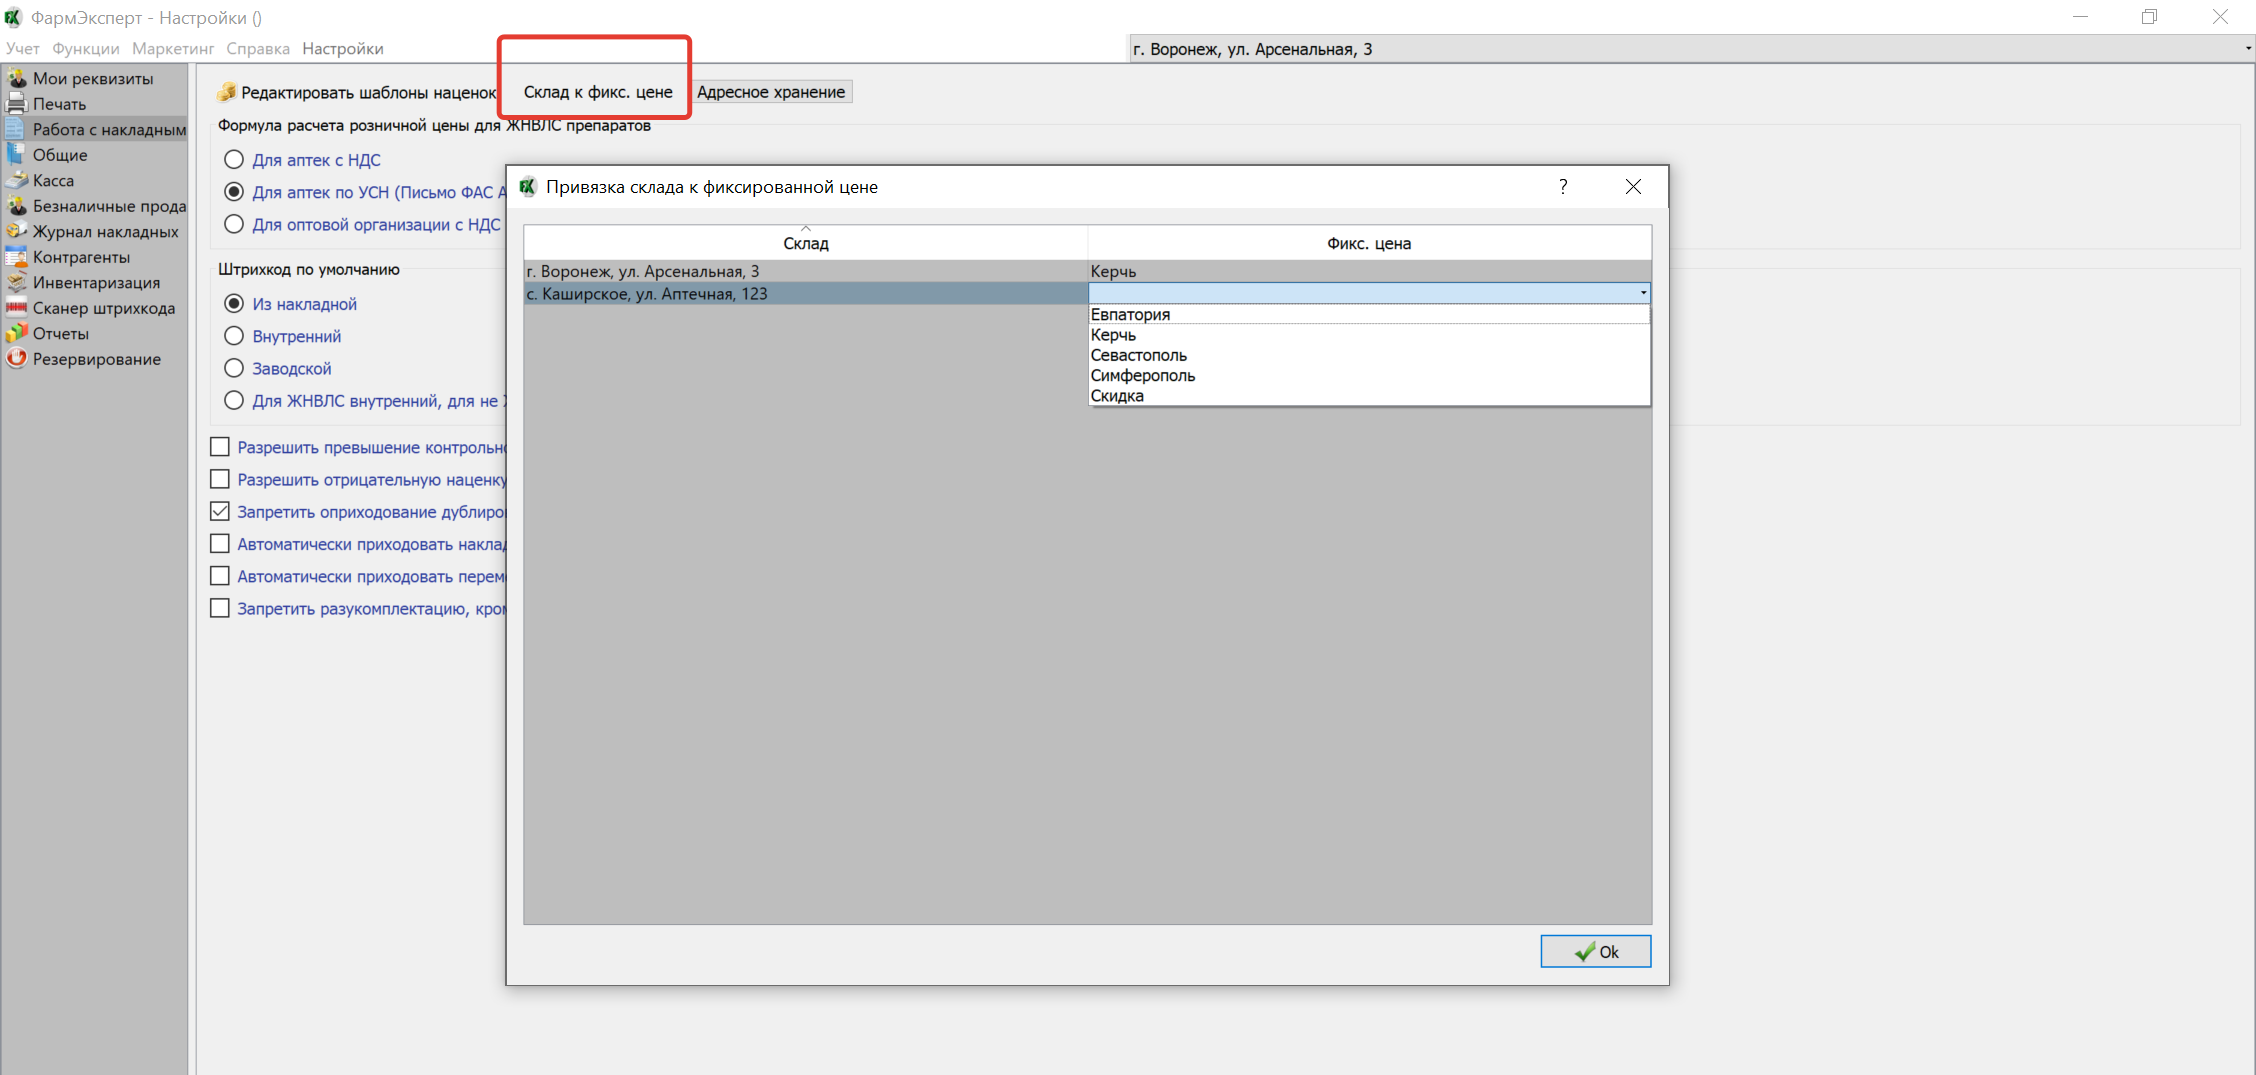
Task: Sort by the Склад column header
Action: [805, 243]
